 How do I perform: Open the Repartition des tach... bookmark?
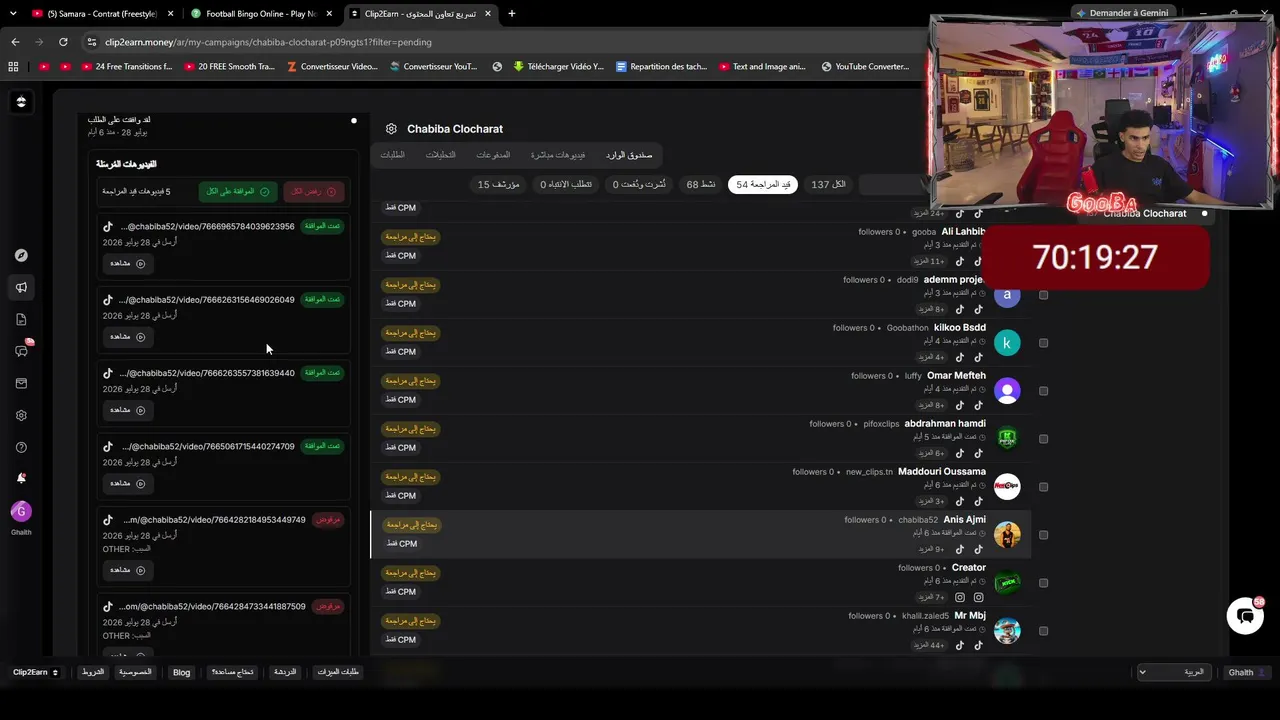tap(661, 67)
